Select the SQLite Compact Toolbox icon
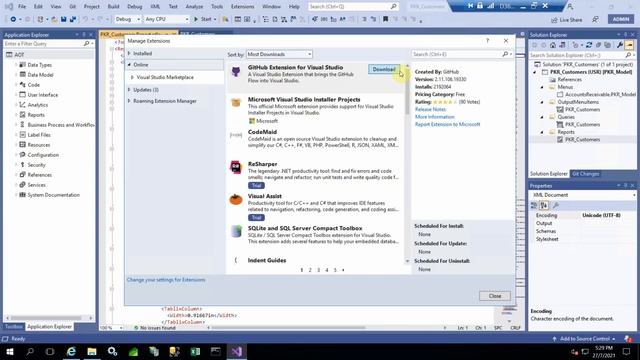Image resolution: width=640 pixels, height=360 pixels. tap(236, 231)
